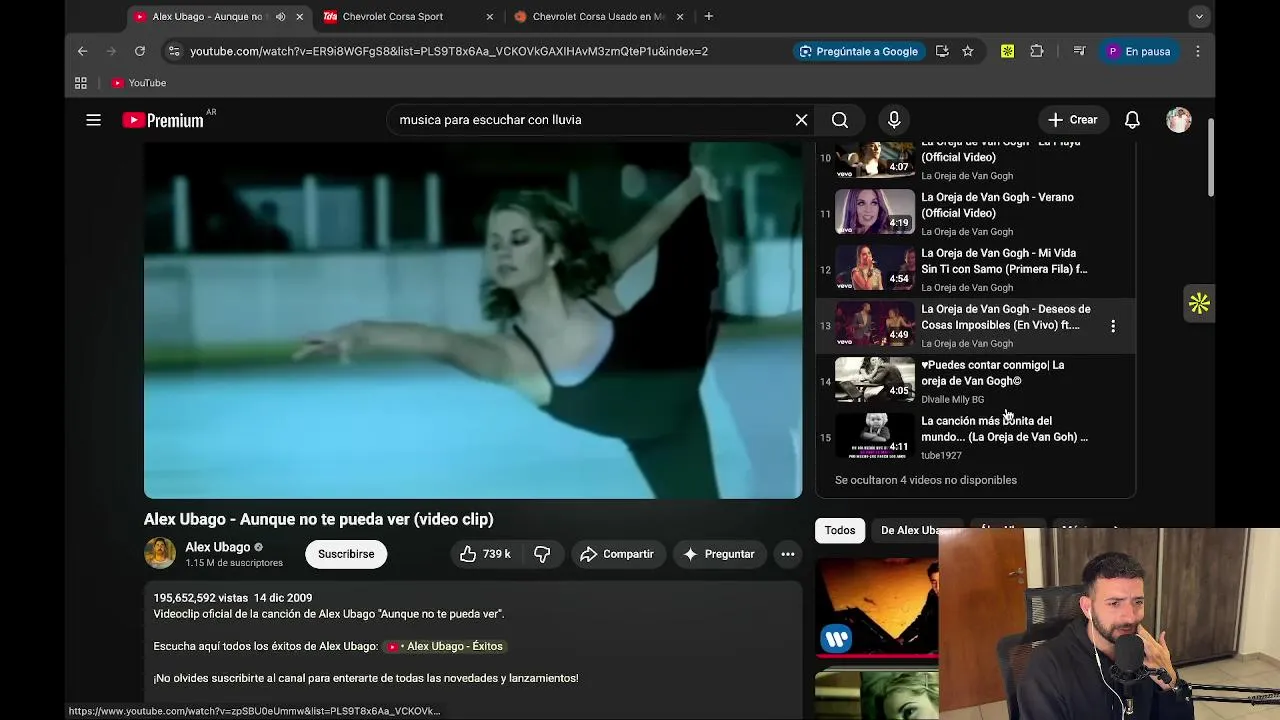Screen dimensions: 1280x720
Task: Open options for Deseos de Cosas Imposibles
Action: tap(1113, 326)
